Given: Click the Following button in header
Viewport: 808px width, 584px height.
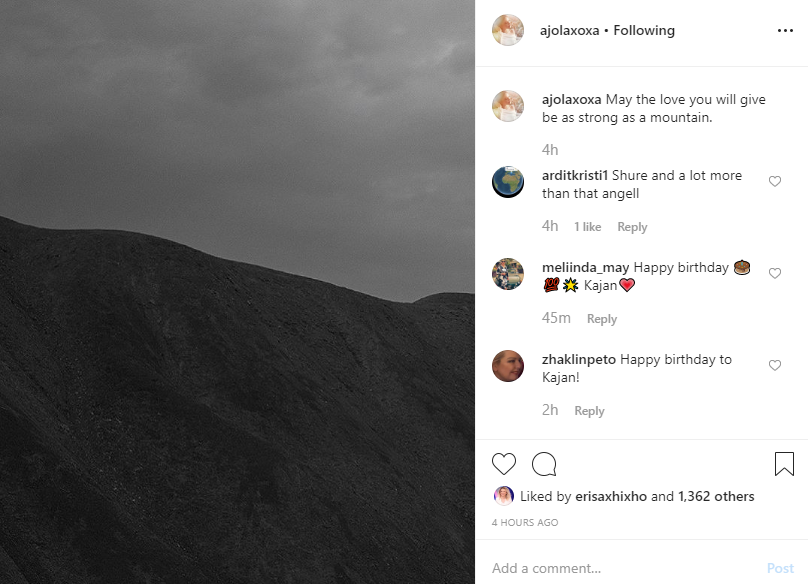Looking at the screenshot, I should pos(644,31).
